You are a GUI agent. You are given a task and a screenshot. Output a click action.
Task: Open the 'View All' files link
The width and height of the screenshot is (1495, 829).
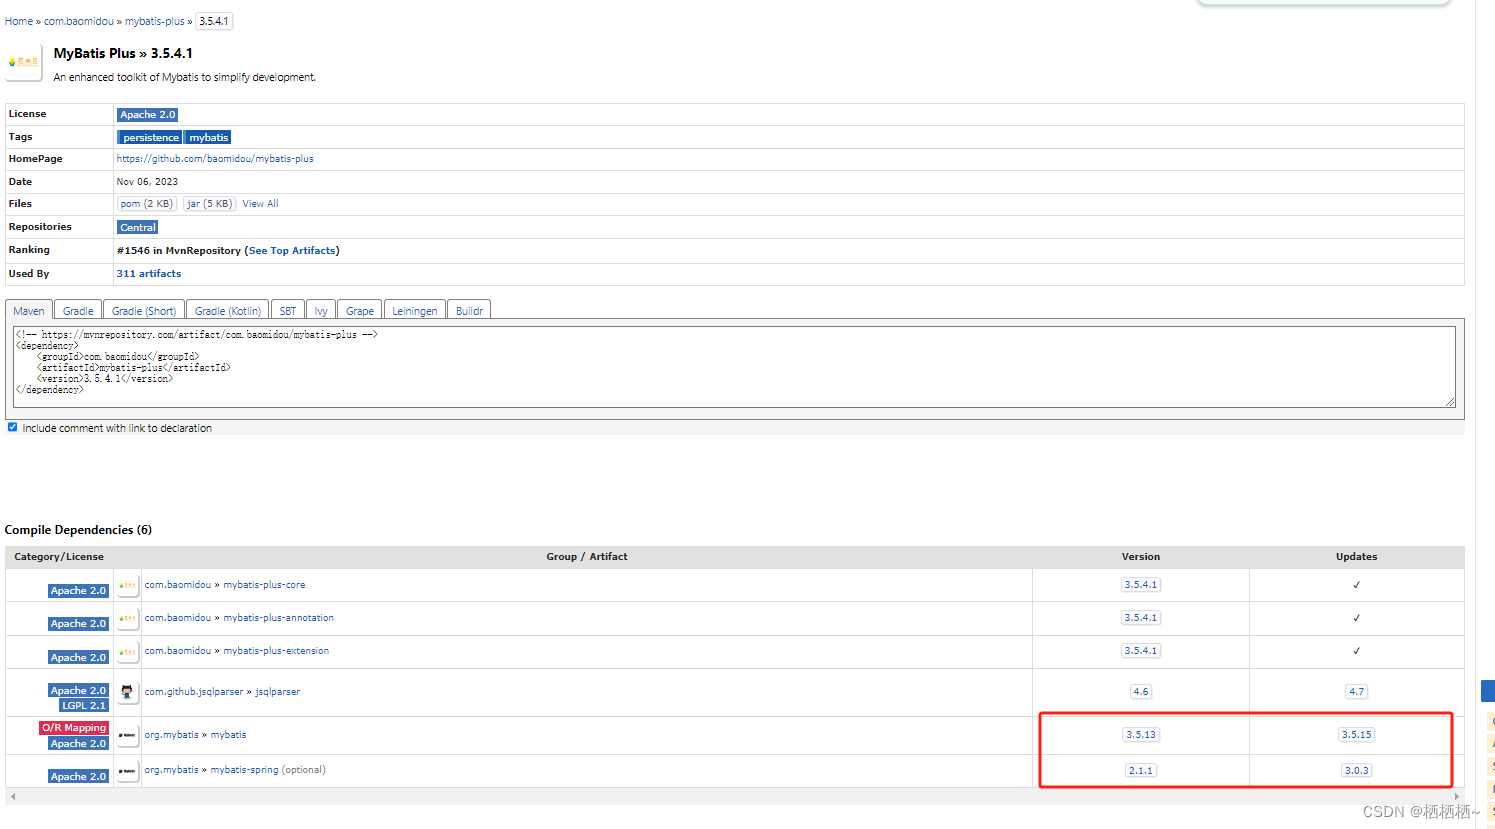(259, 203)
